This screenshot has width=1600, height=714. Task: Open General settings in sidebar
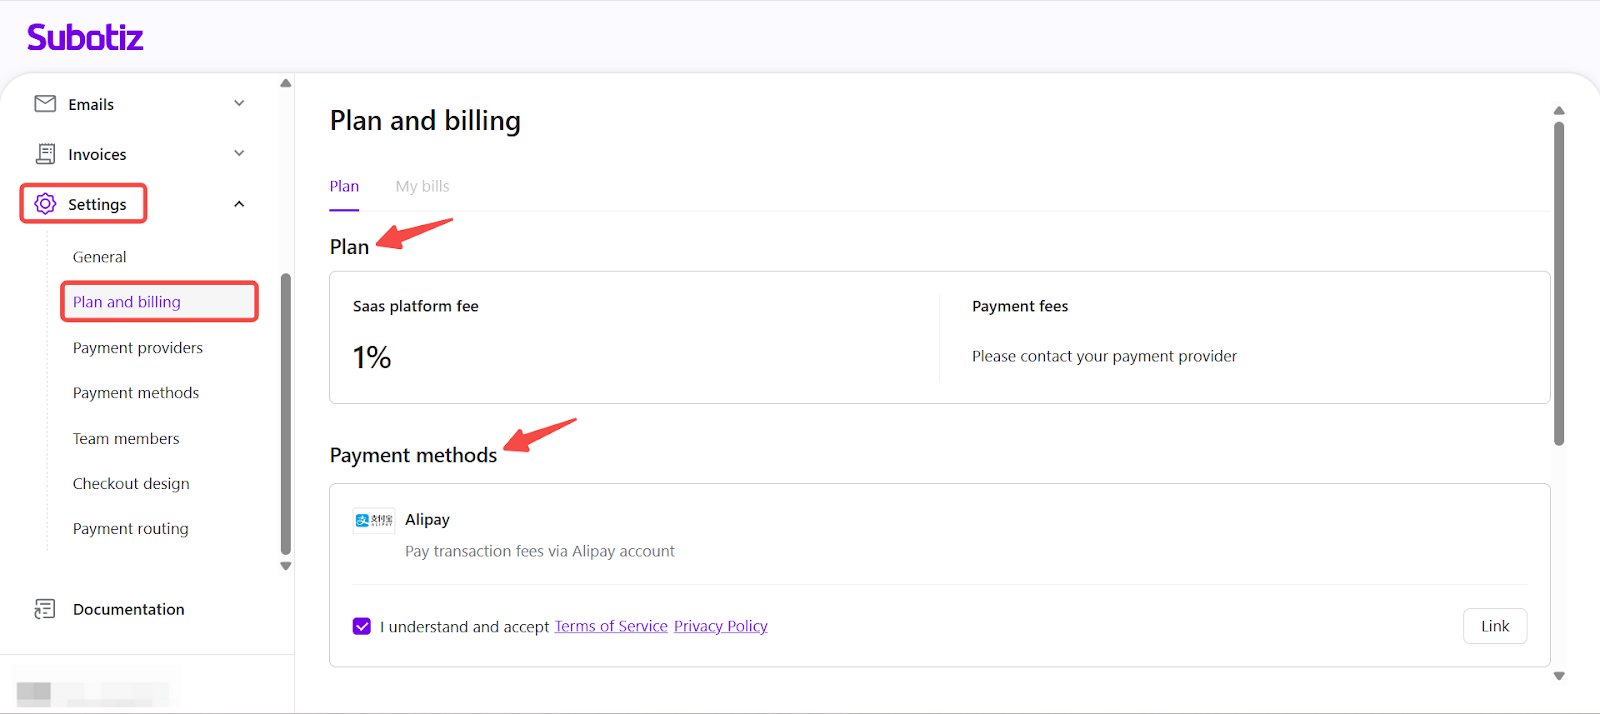[100, 257]
